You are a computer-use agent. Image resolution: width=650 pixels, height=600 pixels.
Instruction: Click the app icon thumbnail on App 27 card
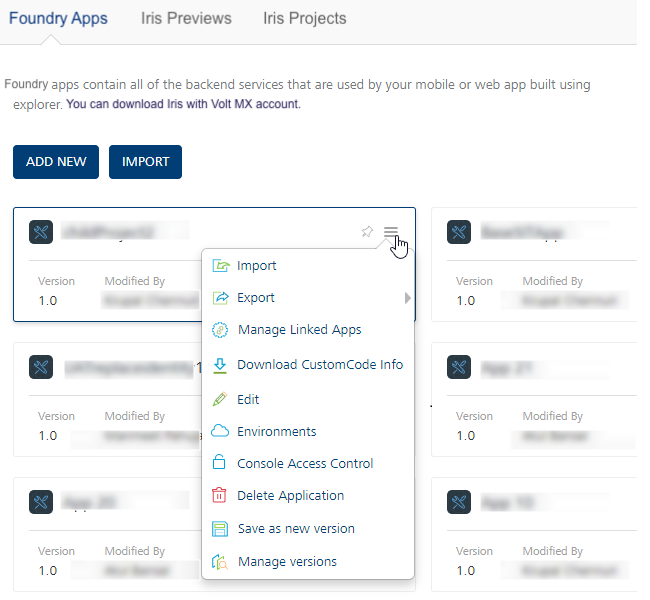(x=460, y=369)
